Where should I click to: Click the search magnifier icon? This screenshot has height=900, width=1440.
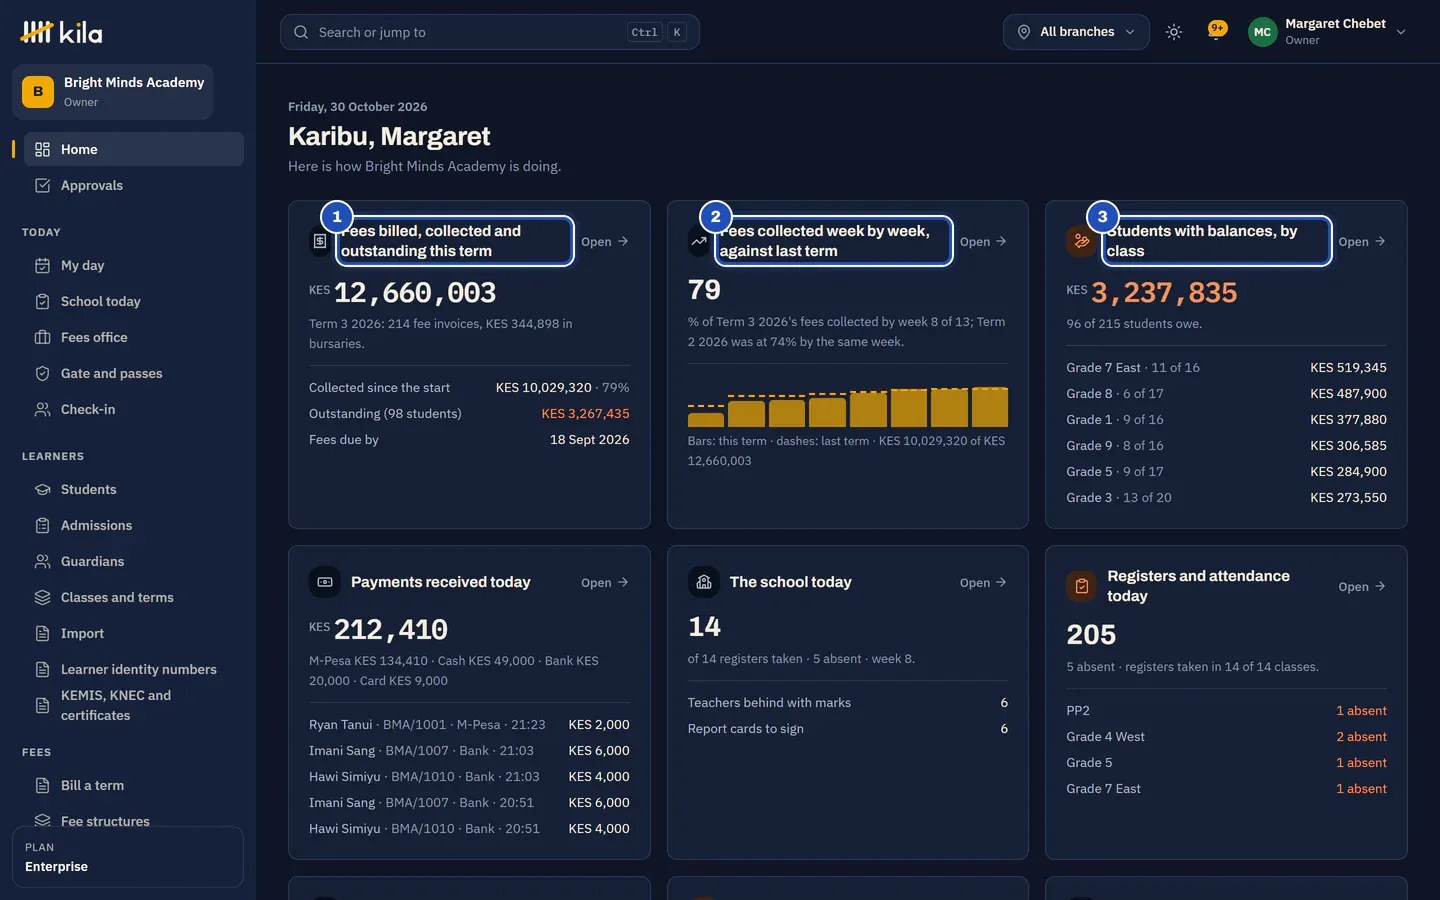(x=301, y=32)
